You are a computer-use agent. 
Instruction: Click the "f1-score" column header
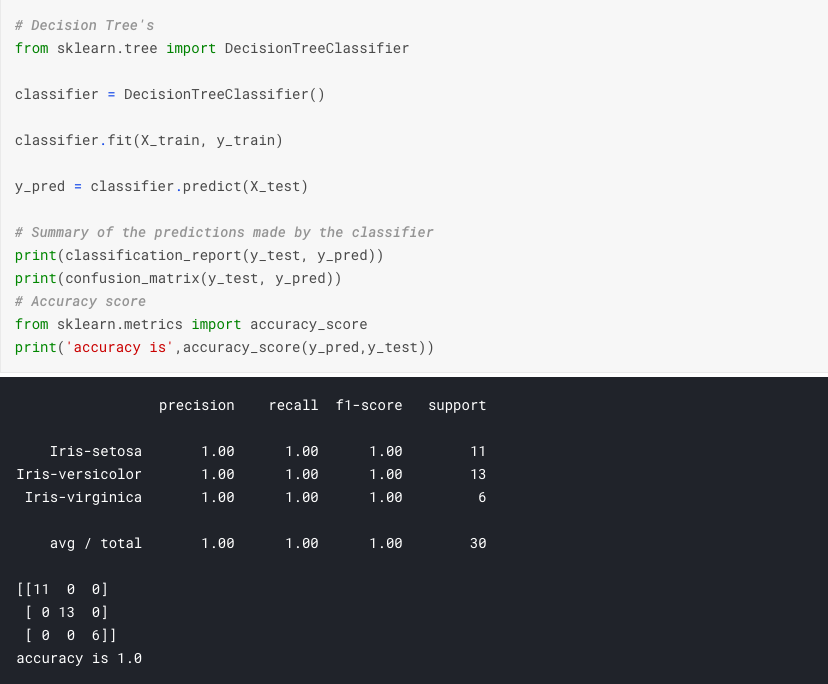[369, 405]
